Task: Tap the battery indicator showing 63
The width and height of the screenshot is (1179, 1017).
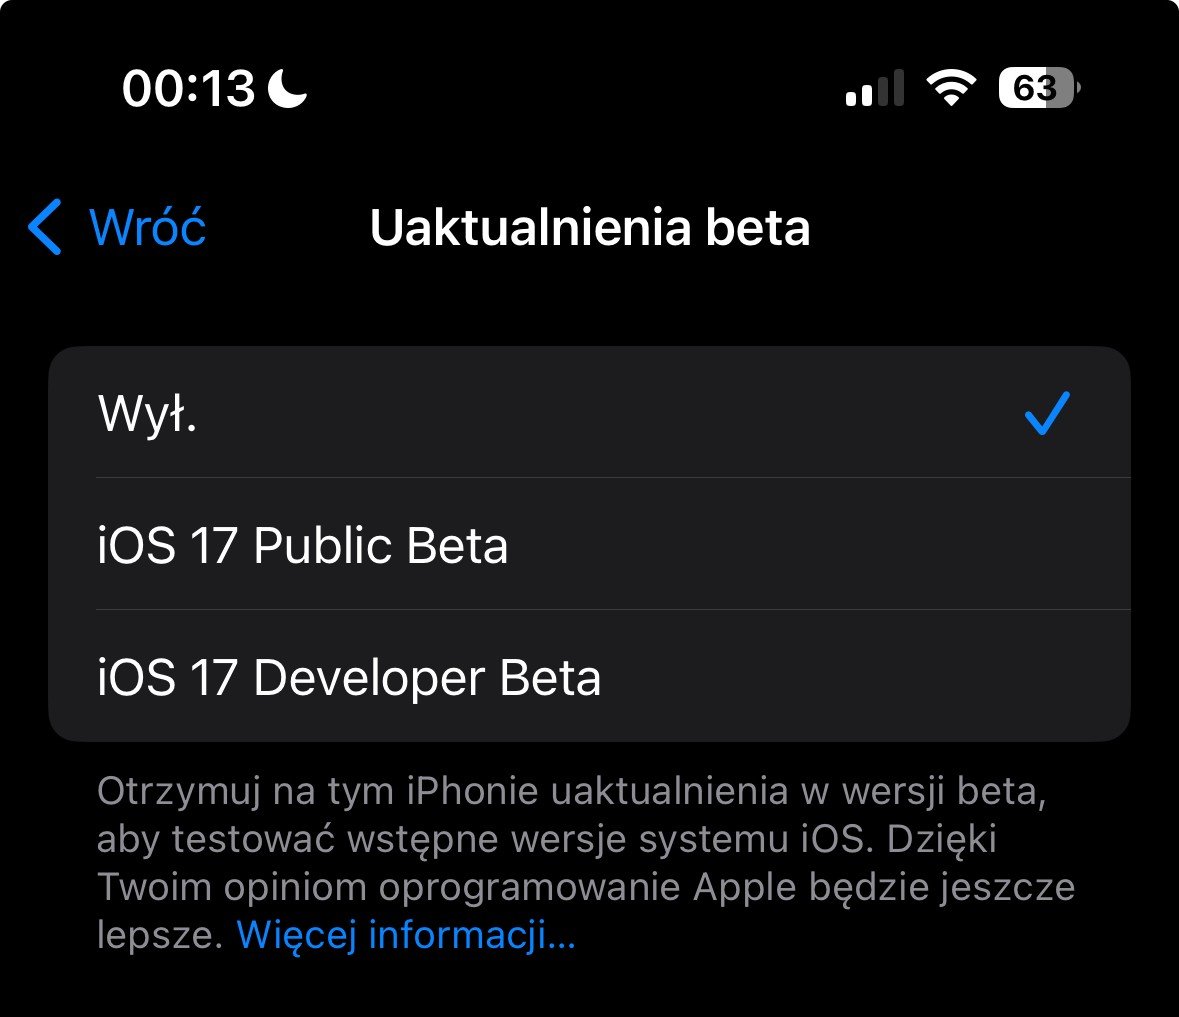Action: tap(1039, 88)
